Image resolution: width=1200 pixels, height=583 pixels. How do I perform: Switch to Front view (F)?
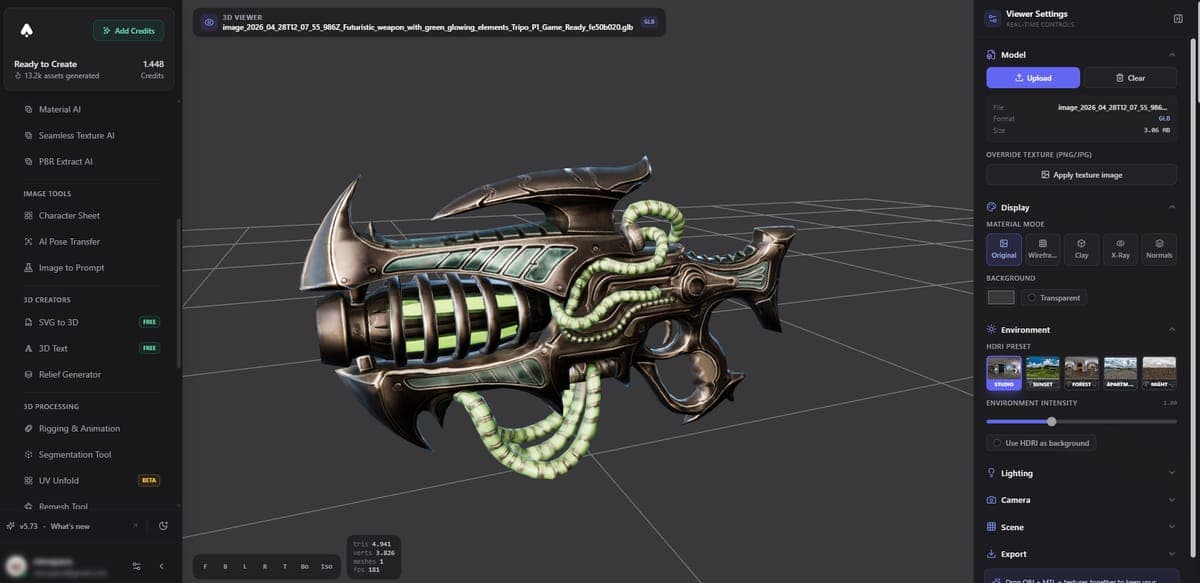point(206,566)
